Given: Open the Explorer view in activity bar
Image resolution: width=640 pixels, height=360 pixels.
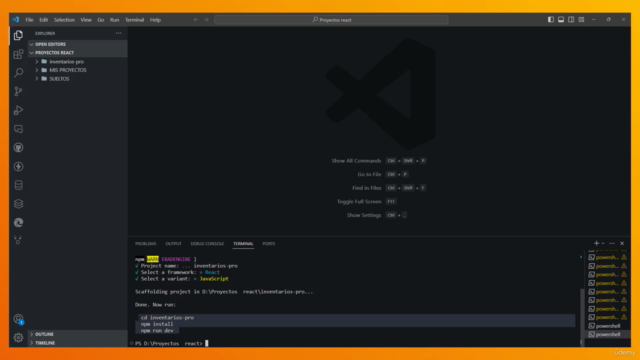Looking at the screenshot, I should (x=18, y=36).
